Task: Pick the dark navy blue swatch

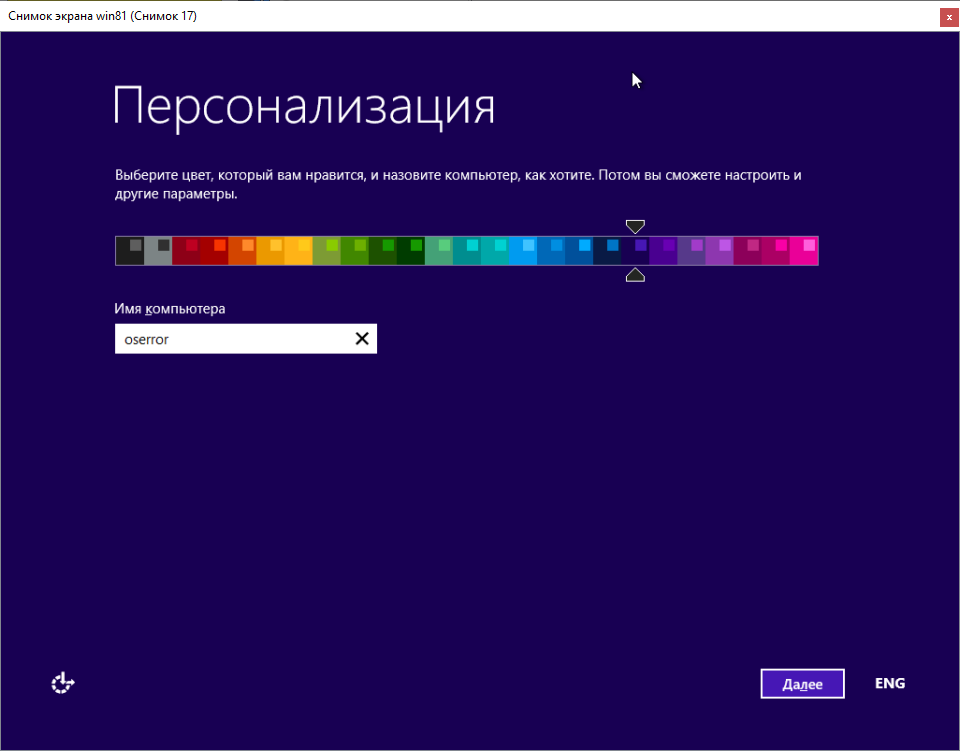Action: [x=607, y=251]
